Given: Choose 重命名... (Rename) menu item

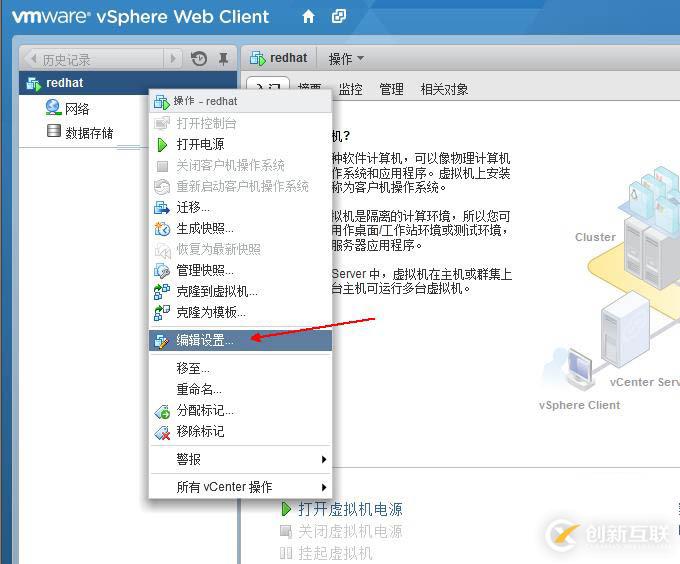Looking at the screenshot, I should pyautogui.click(x=241, y=389).
